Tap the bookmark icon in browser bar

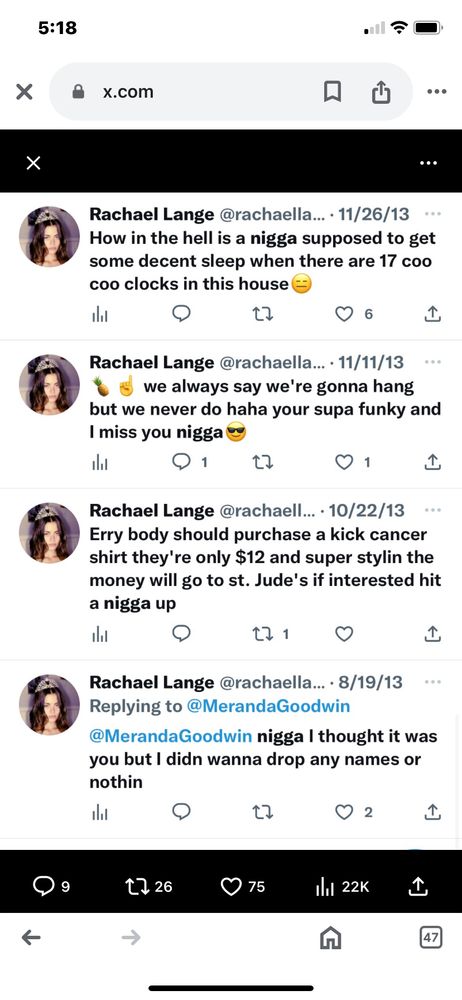[x=332, y=92]
